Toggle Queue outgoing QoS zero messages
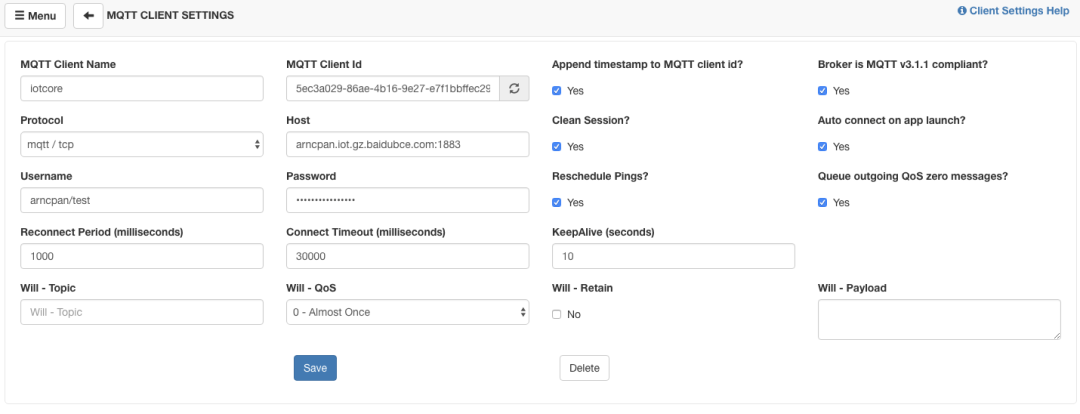Screen dimensions: 1080x414 coord(823,203)
